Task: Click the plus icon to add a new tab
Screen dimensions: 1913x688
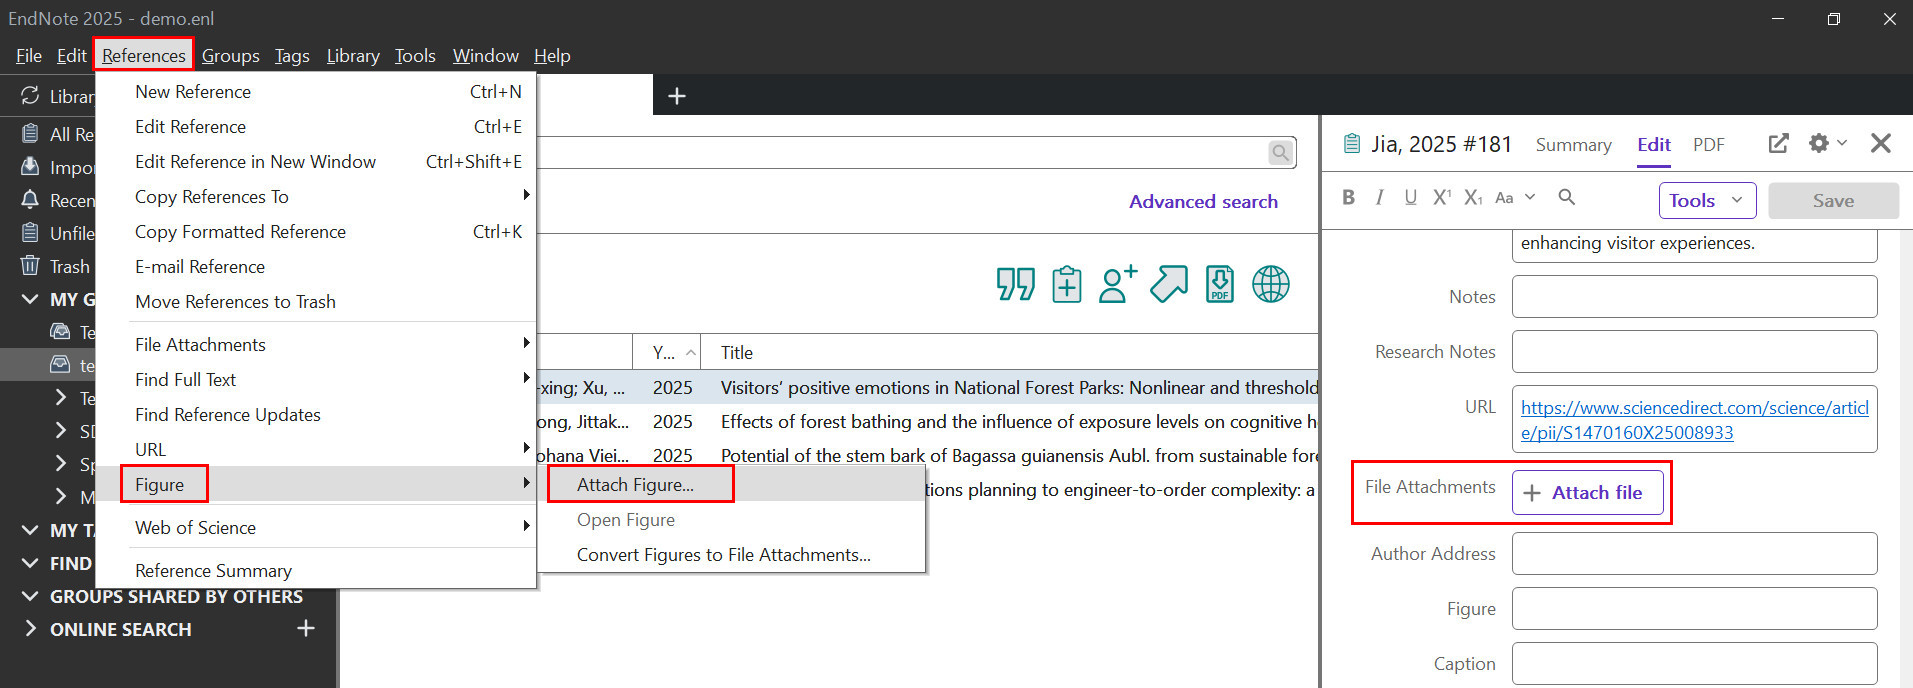Action: click(x=677, y=96)
